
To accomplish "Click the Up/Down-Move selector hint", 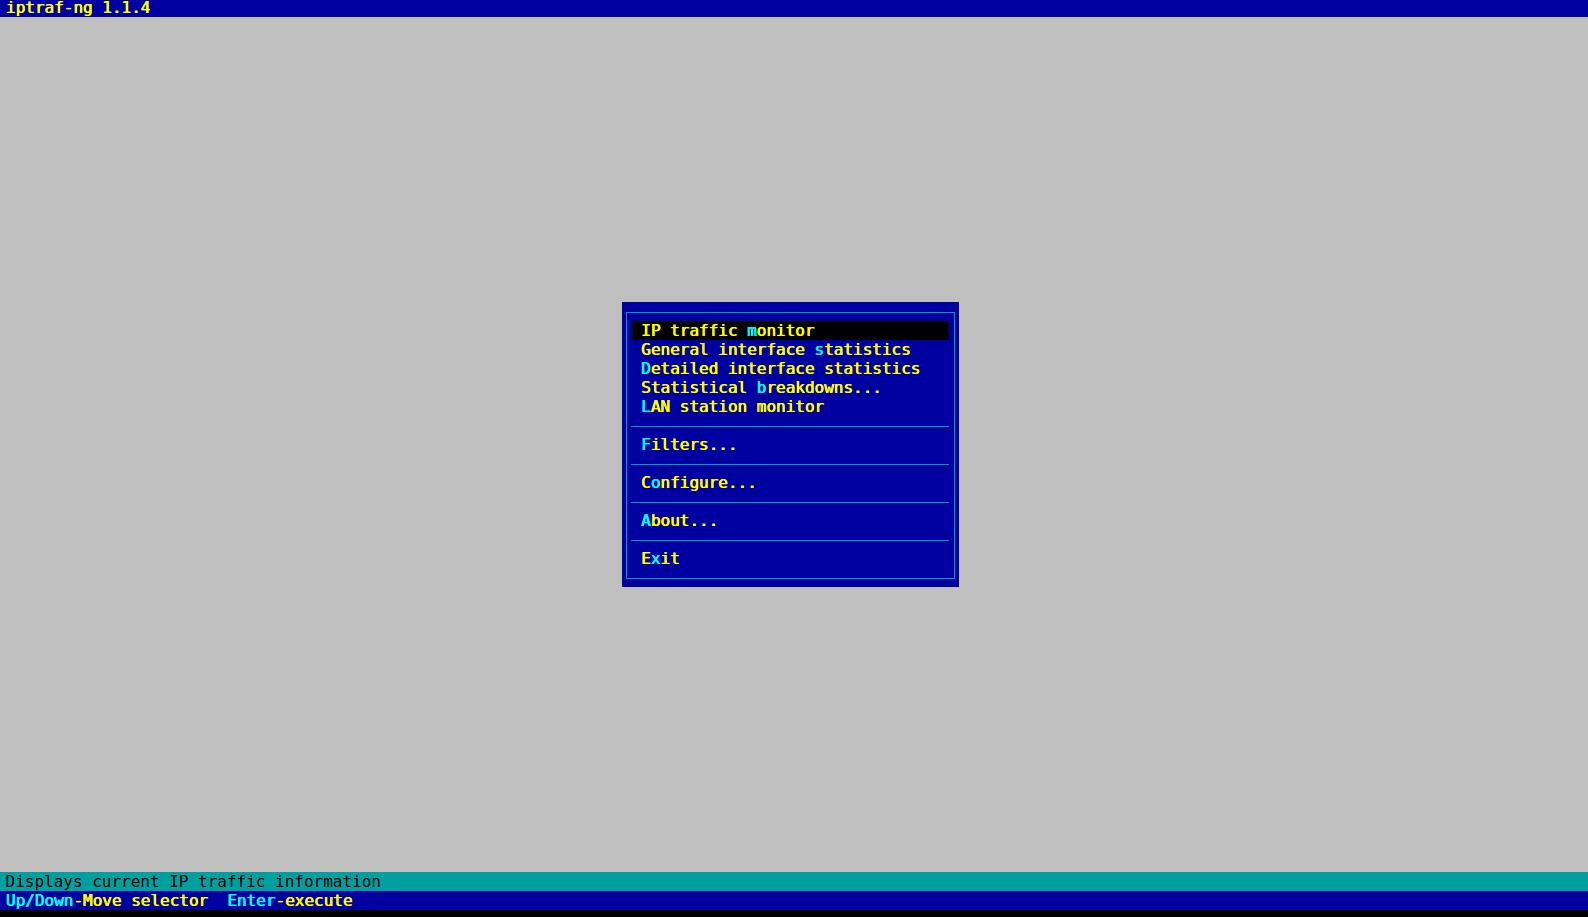I will click(107, 900).
